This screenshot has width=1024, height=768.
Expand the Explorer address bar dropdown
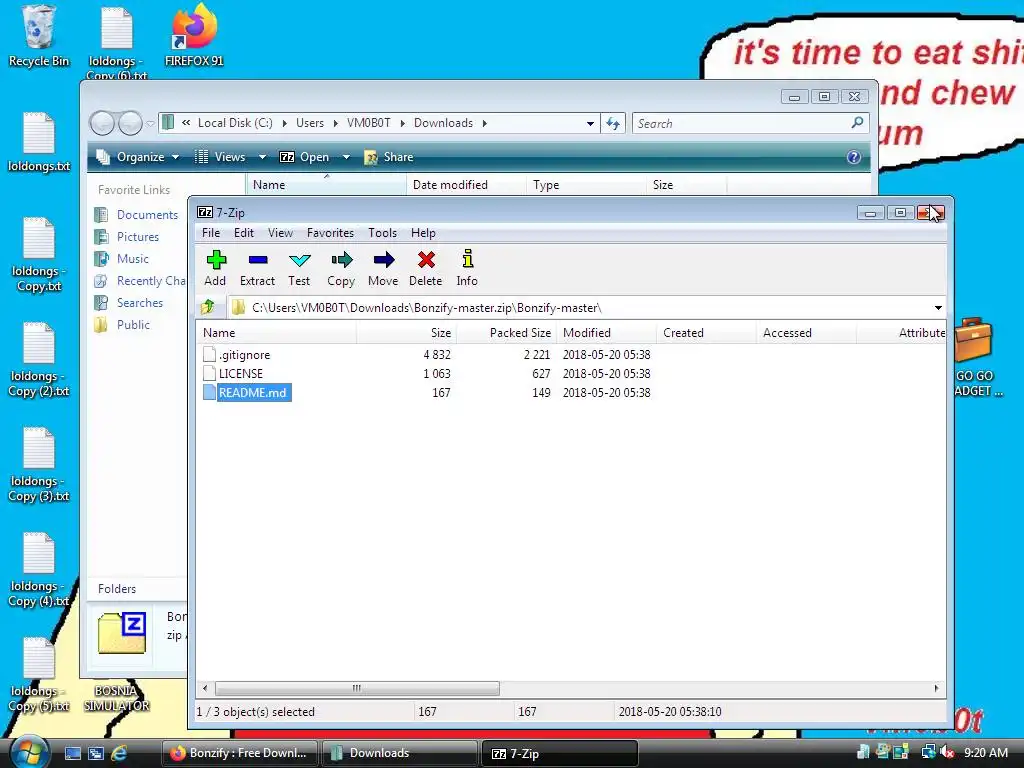coord(590,123)
